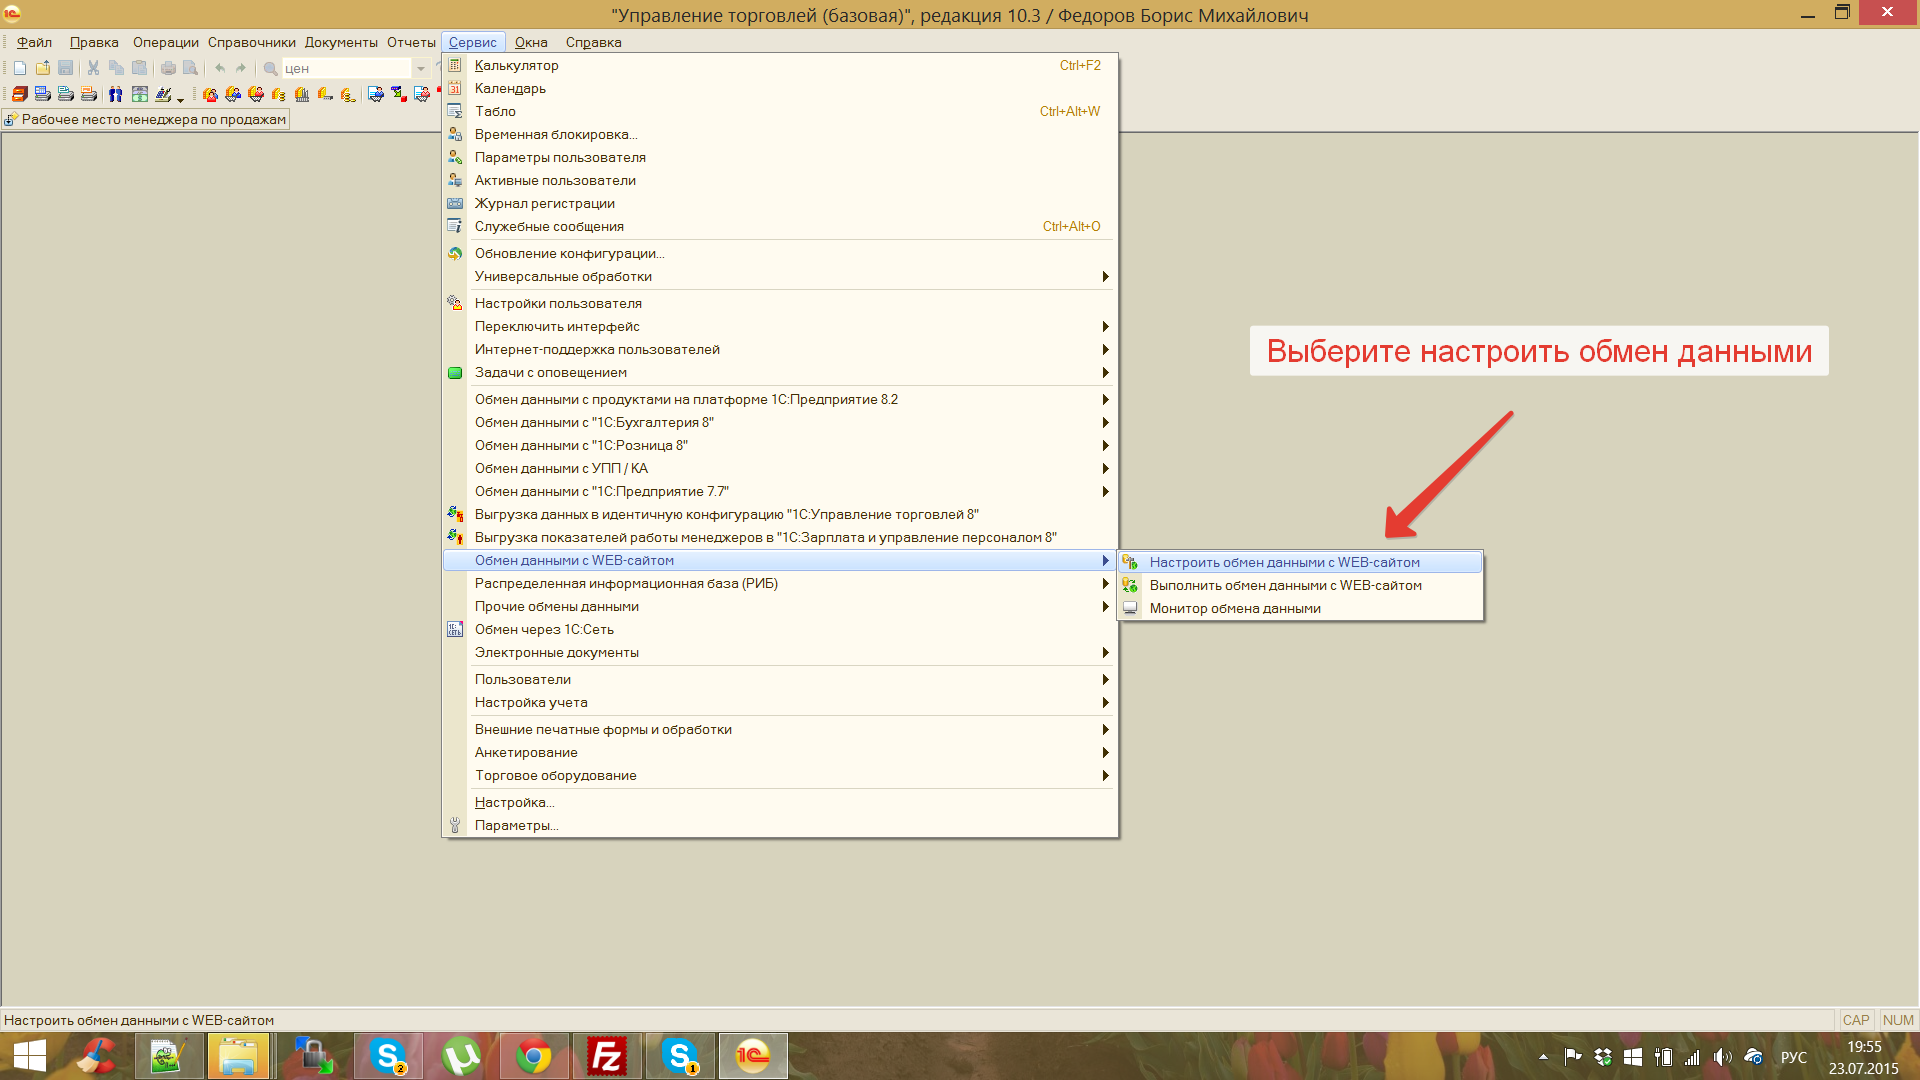The height and width of the screenshot is (1080, 1920).
Task: Expand Торговое оборудование submenu
Action: point(779,775)
